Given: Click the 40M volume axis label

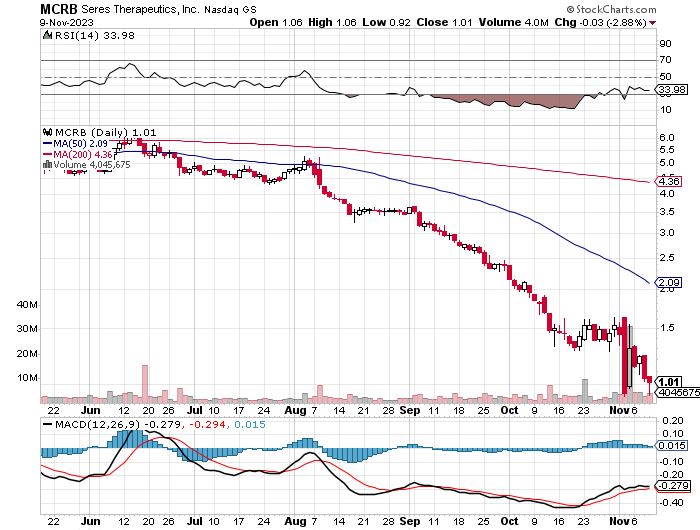Looking at the screenshot, I should click(x=27, y=305).
